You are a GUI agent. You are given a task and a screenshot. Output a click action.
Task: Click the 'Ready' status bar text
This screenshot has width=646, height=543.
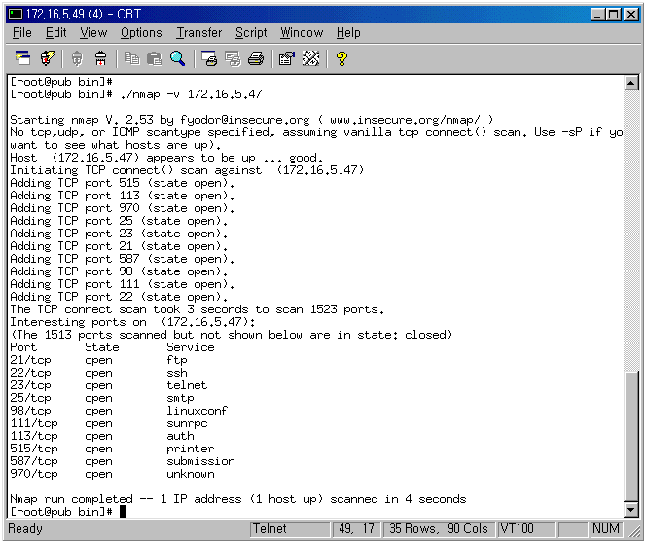click(25, 528)
